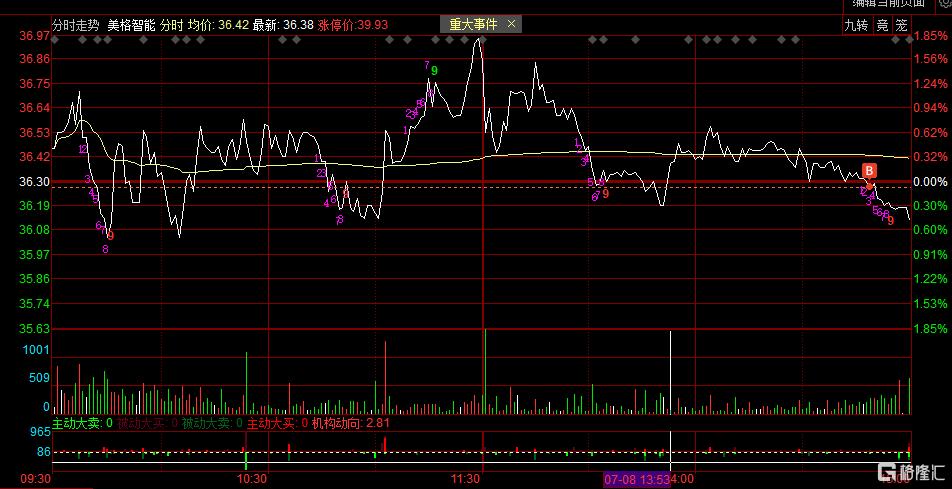Click the green 9 signal above the price line
Viewport: 952px width, 489px height.
434,70
